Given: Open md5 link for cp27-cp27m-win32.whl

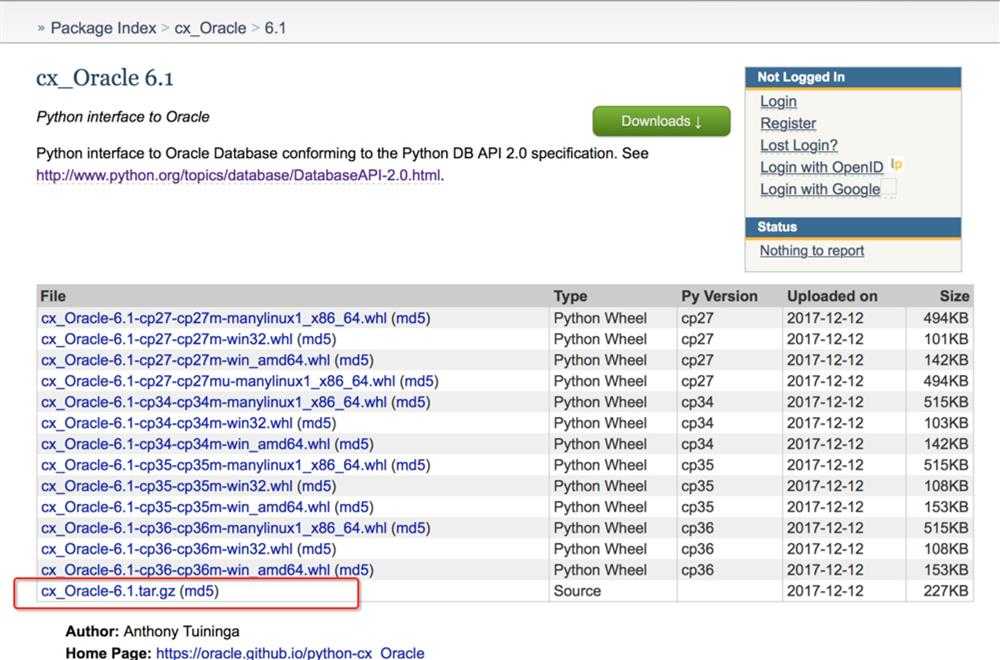Looking at the screenshot, I should click(x=316, y=339).
